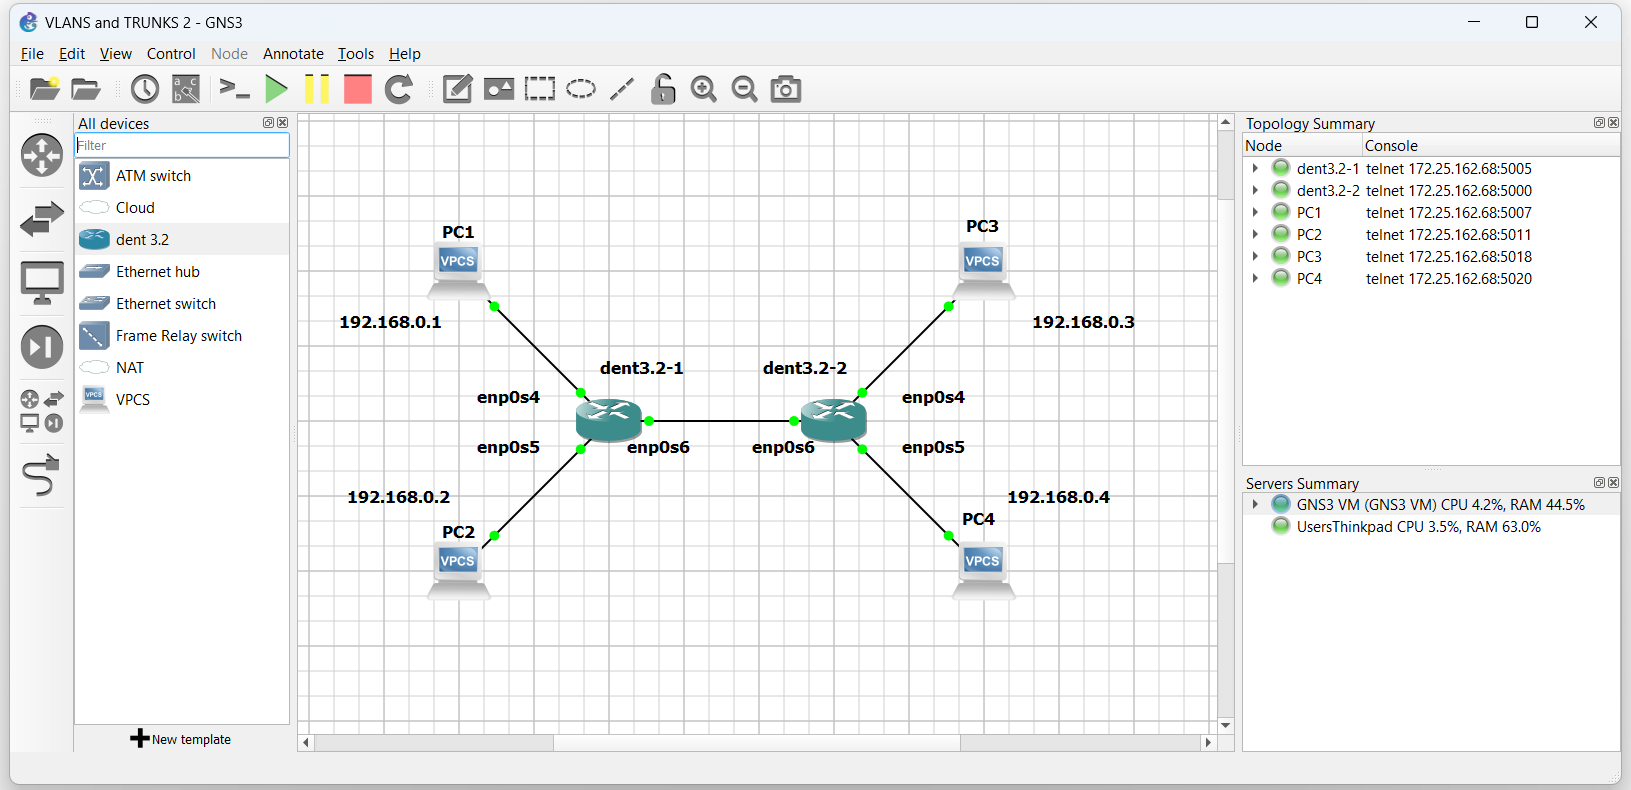The width and height of the screenshot is (1631, 790).
Task: Suspend all nodes with yellow pause
Action: point(317,89)
